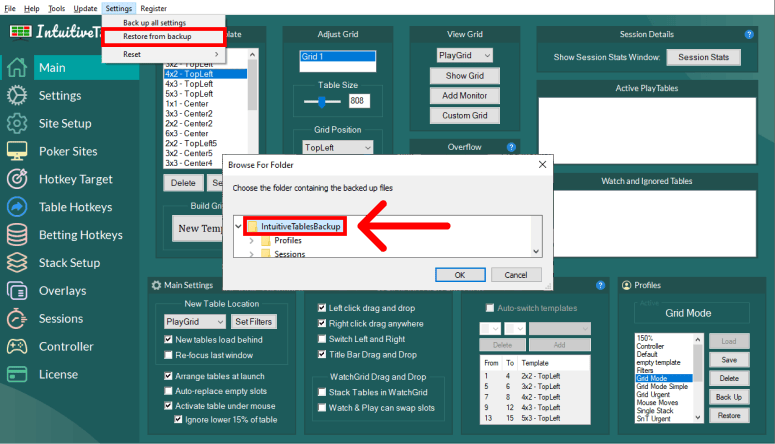The image size is (775, 444).
Task: Confirm folder with OK button
Action: point(460,275)
